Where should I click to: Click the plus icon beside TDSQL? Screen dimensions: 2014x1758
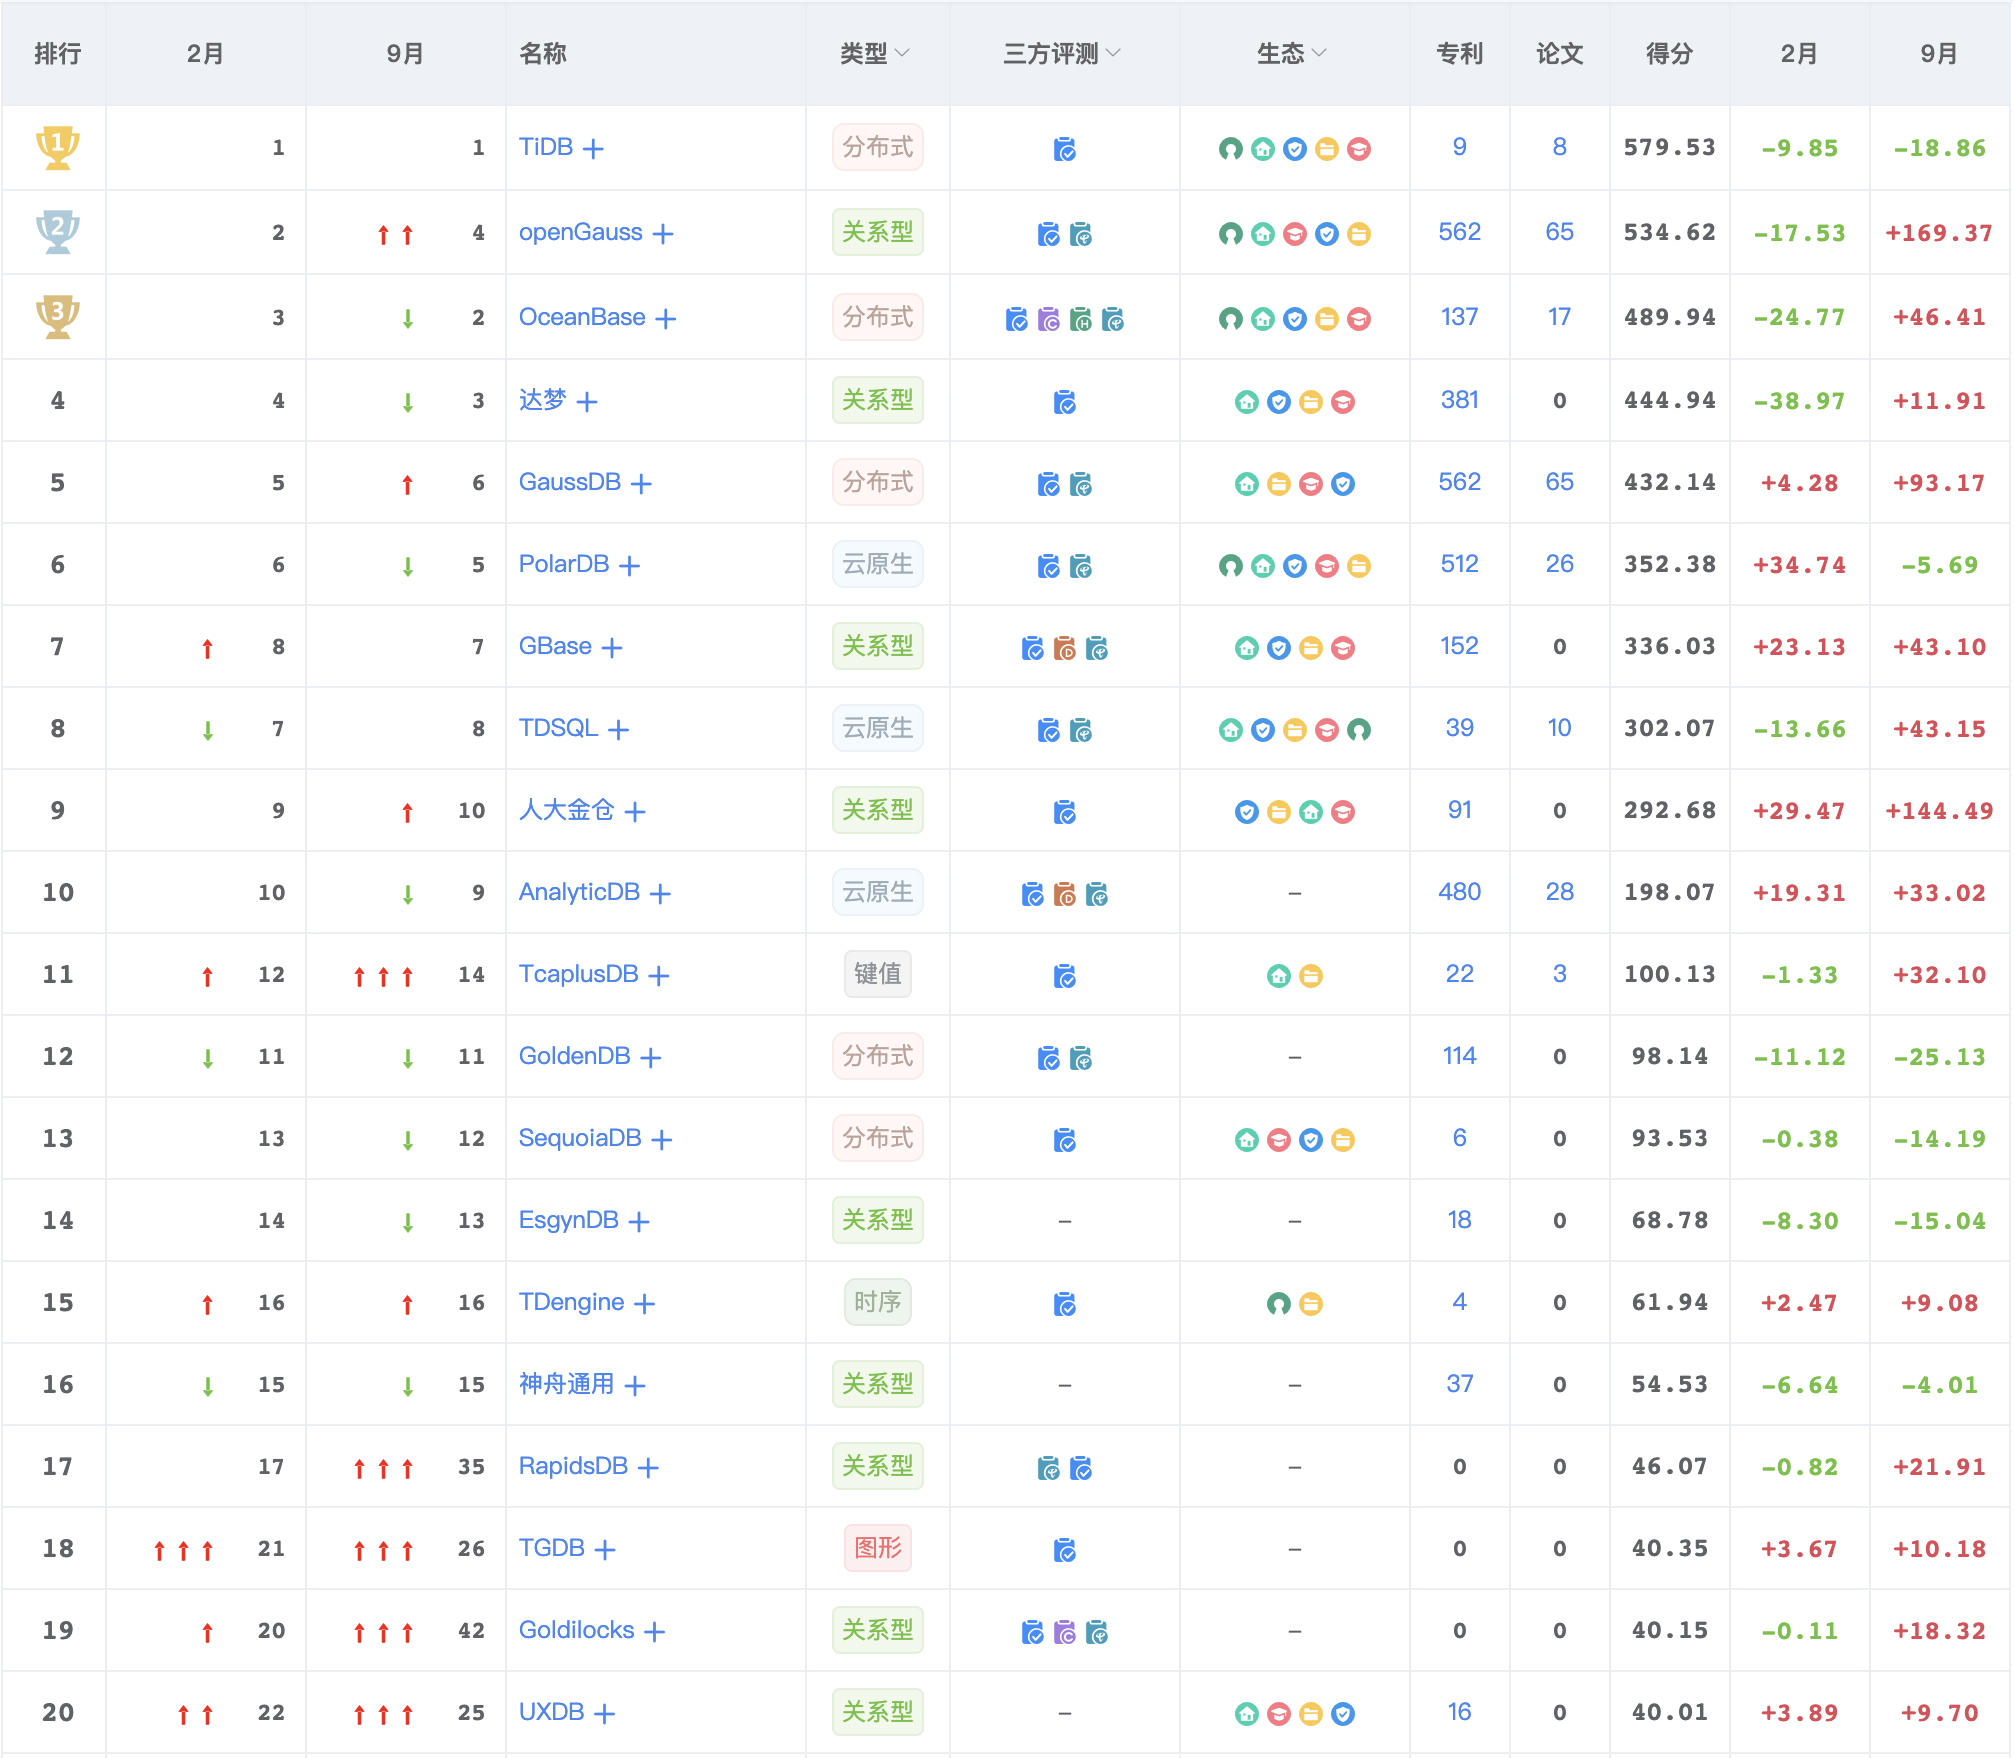pos(618,730)
